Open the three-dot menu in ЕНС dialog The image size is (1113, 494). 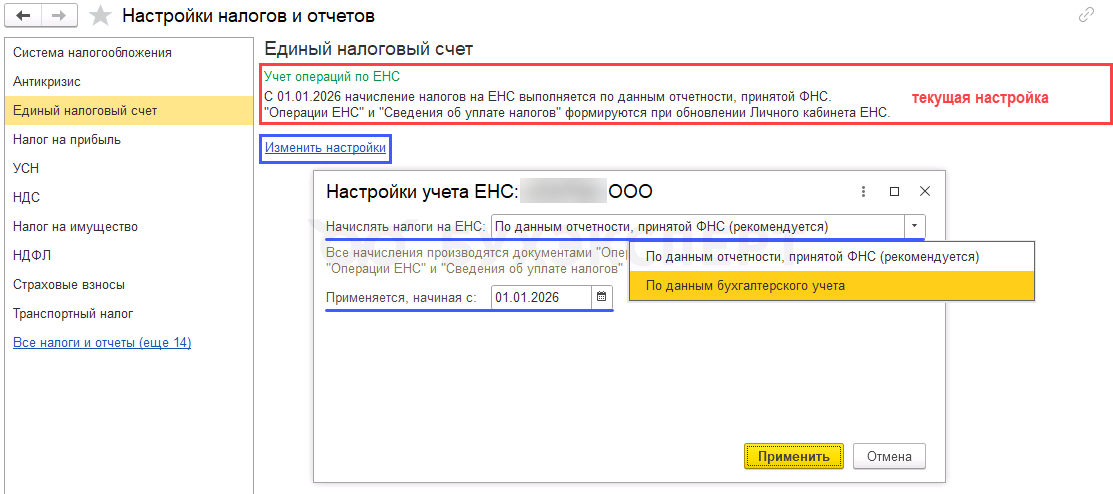[864, 192]
